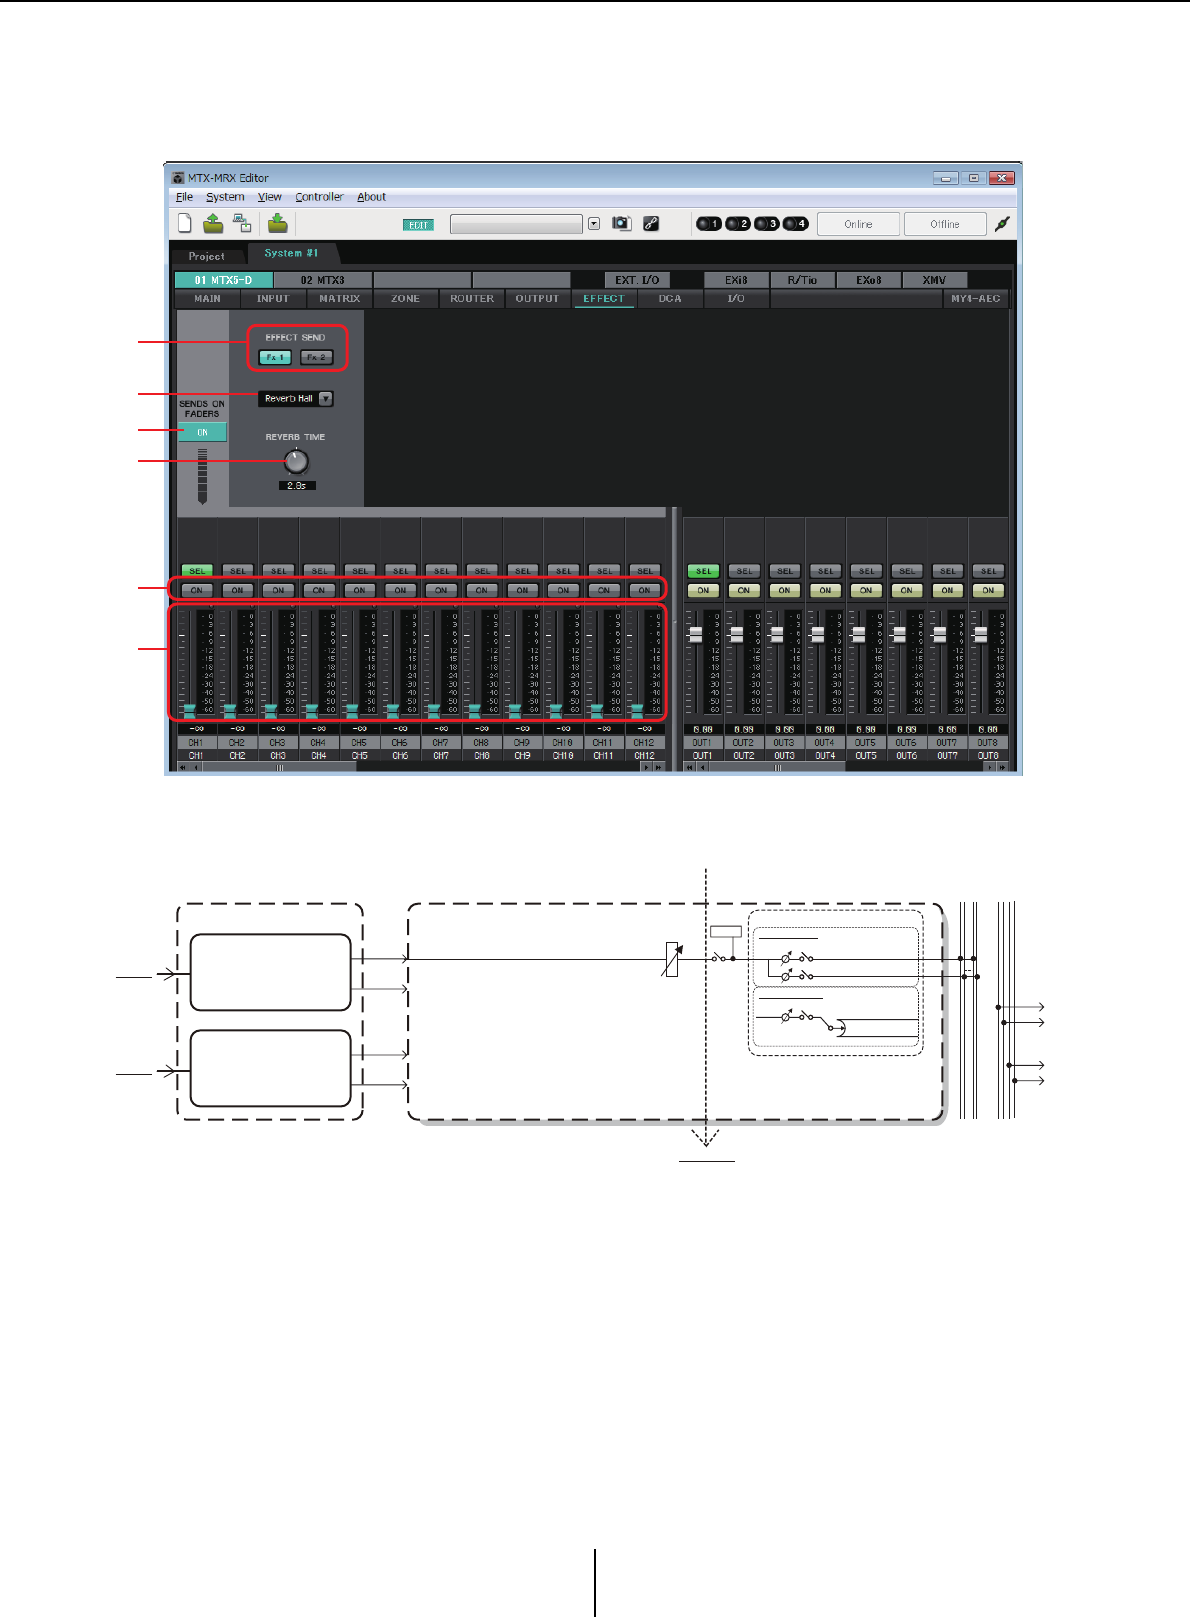Open the View menu
This screenshot has width=1190, height=1617.
[x=269, y=197]
